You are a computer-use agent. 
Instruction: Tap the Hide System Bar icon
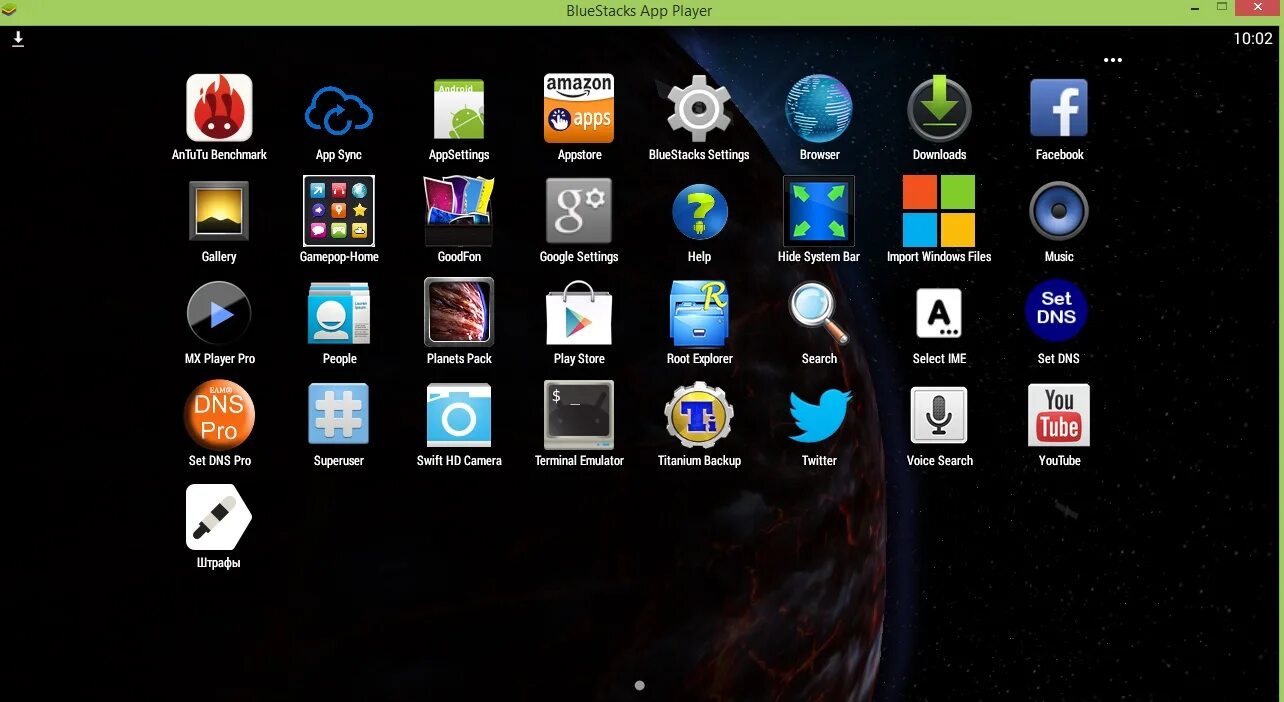pos(819,211)
